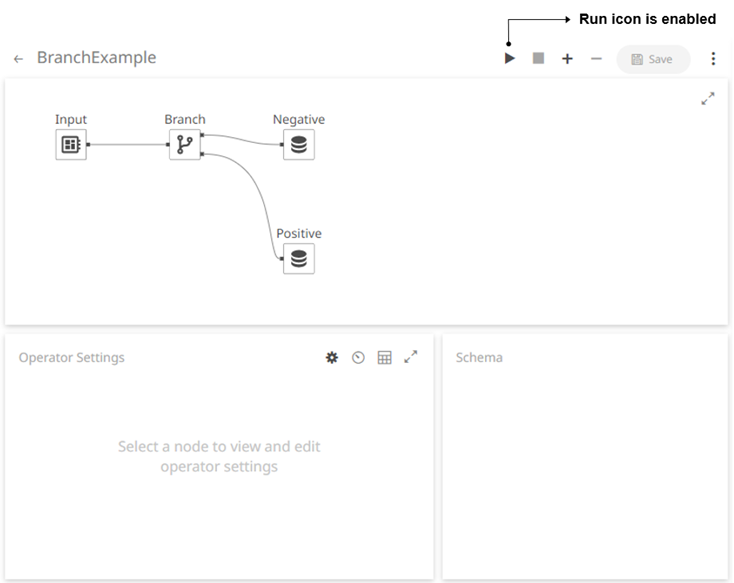
Task: Click the plus zoom-in icon
Action: [x=567, y=59]
